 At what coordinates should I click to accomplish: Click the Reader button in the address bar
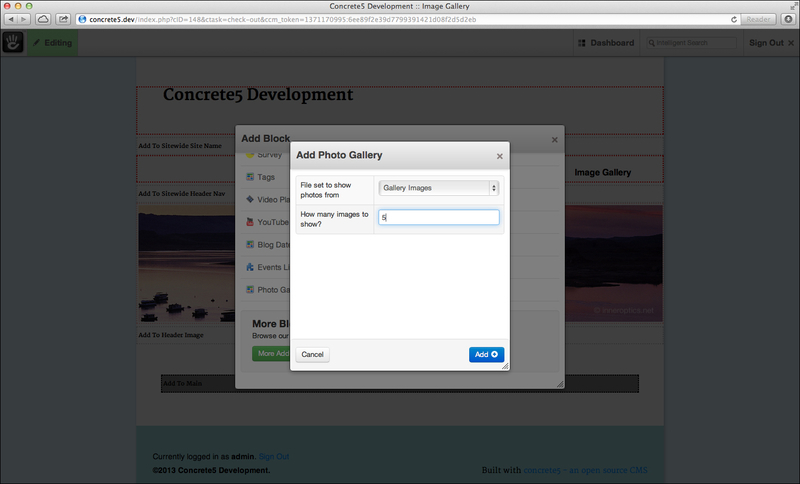coord(758,19)
